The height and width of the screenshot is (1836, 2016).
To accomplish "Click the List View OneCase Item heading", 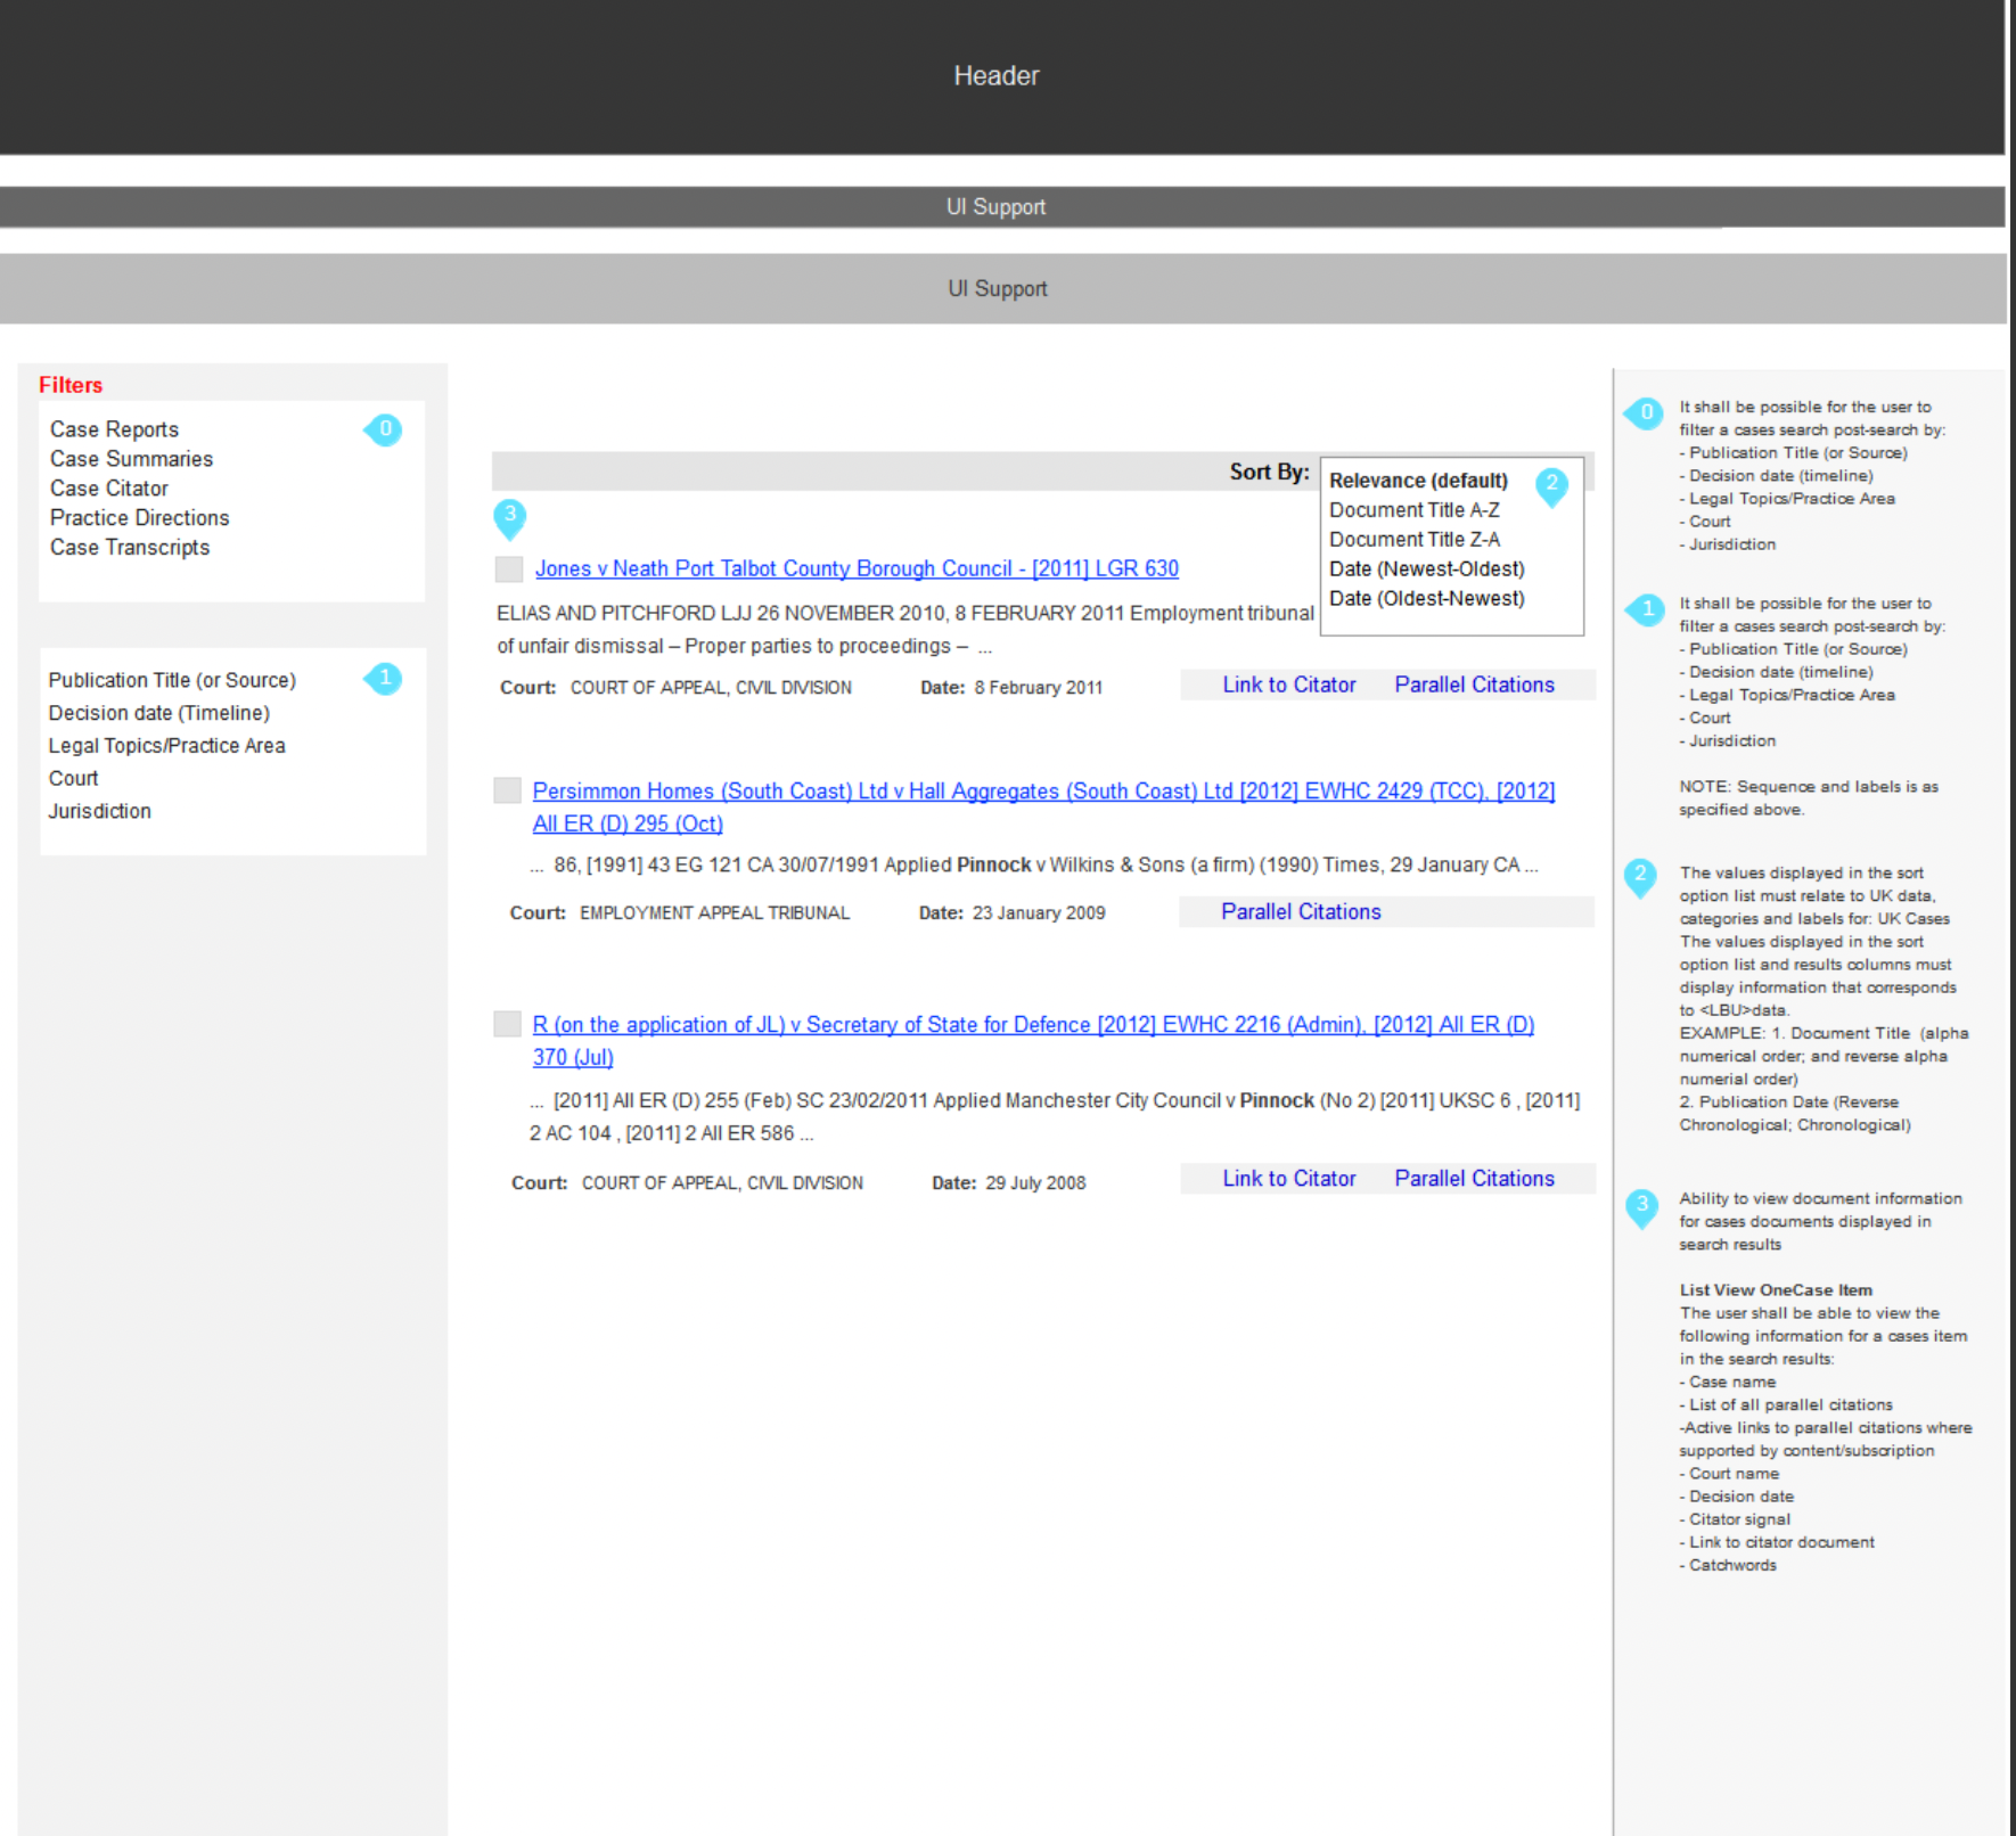I will point(1776,1290).
